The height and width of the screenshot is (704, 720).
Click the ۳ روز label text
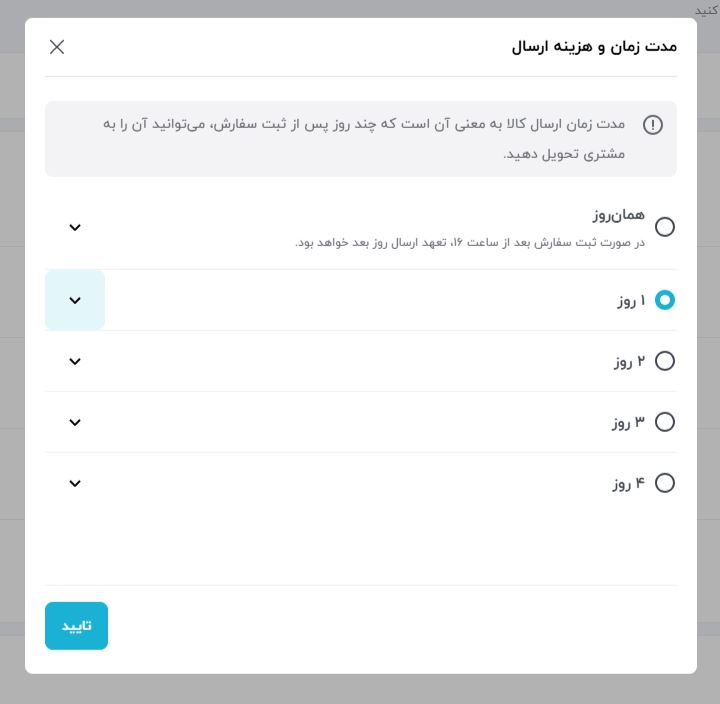[x=629, y=422]
